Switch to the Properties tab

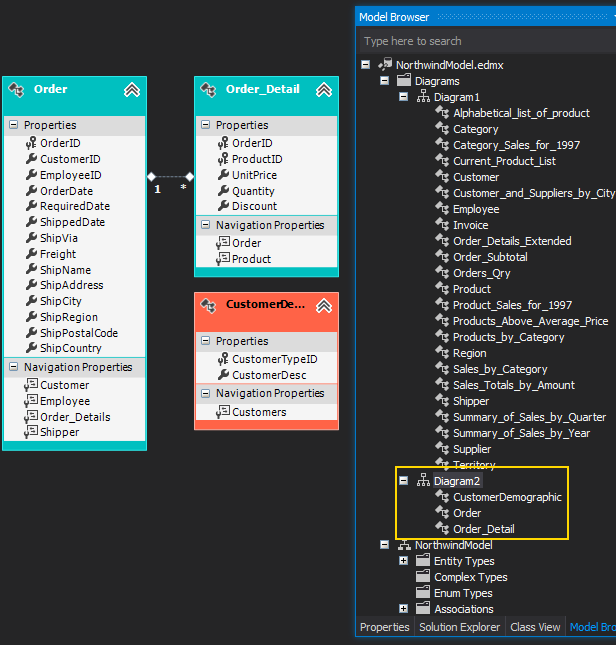tap(385, 627)
